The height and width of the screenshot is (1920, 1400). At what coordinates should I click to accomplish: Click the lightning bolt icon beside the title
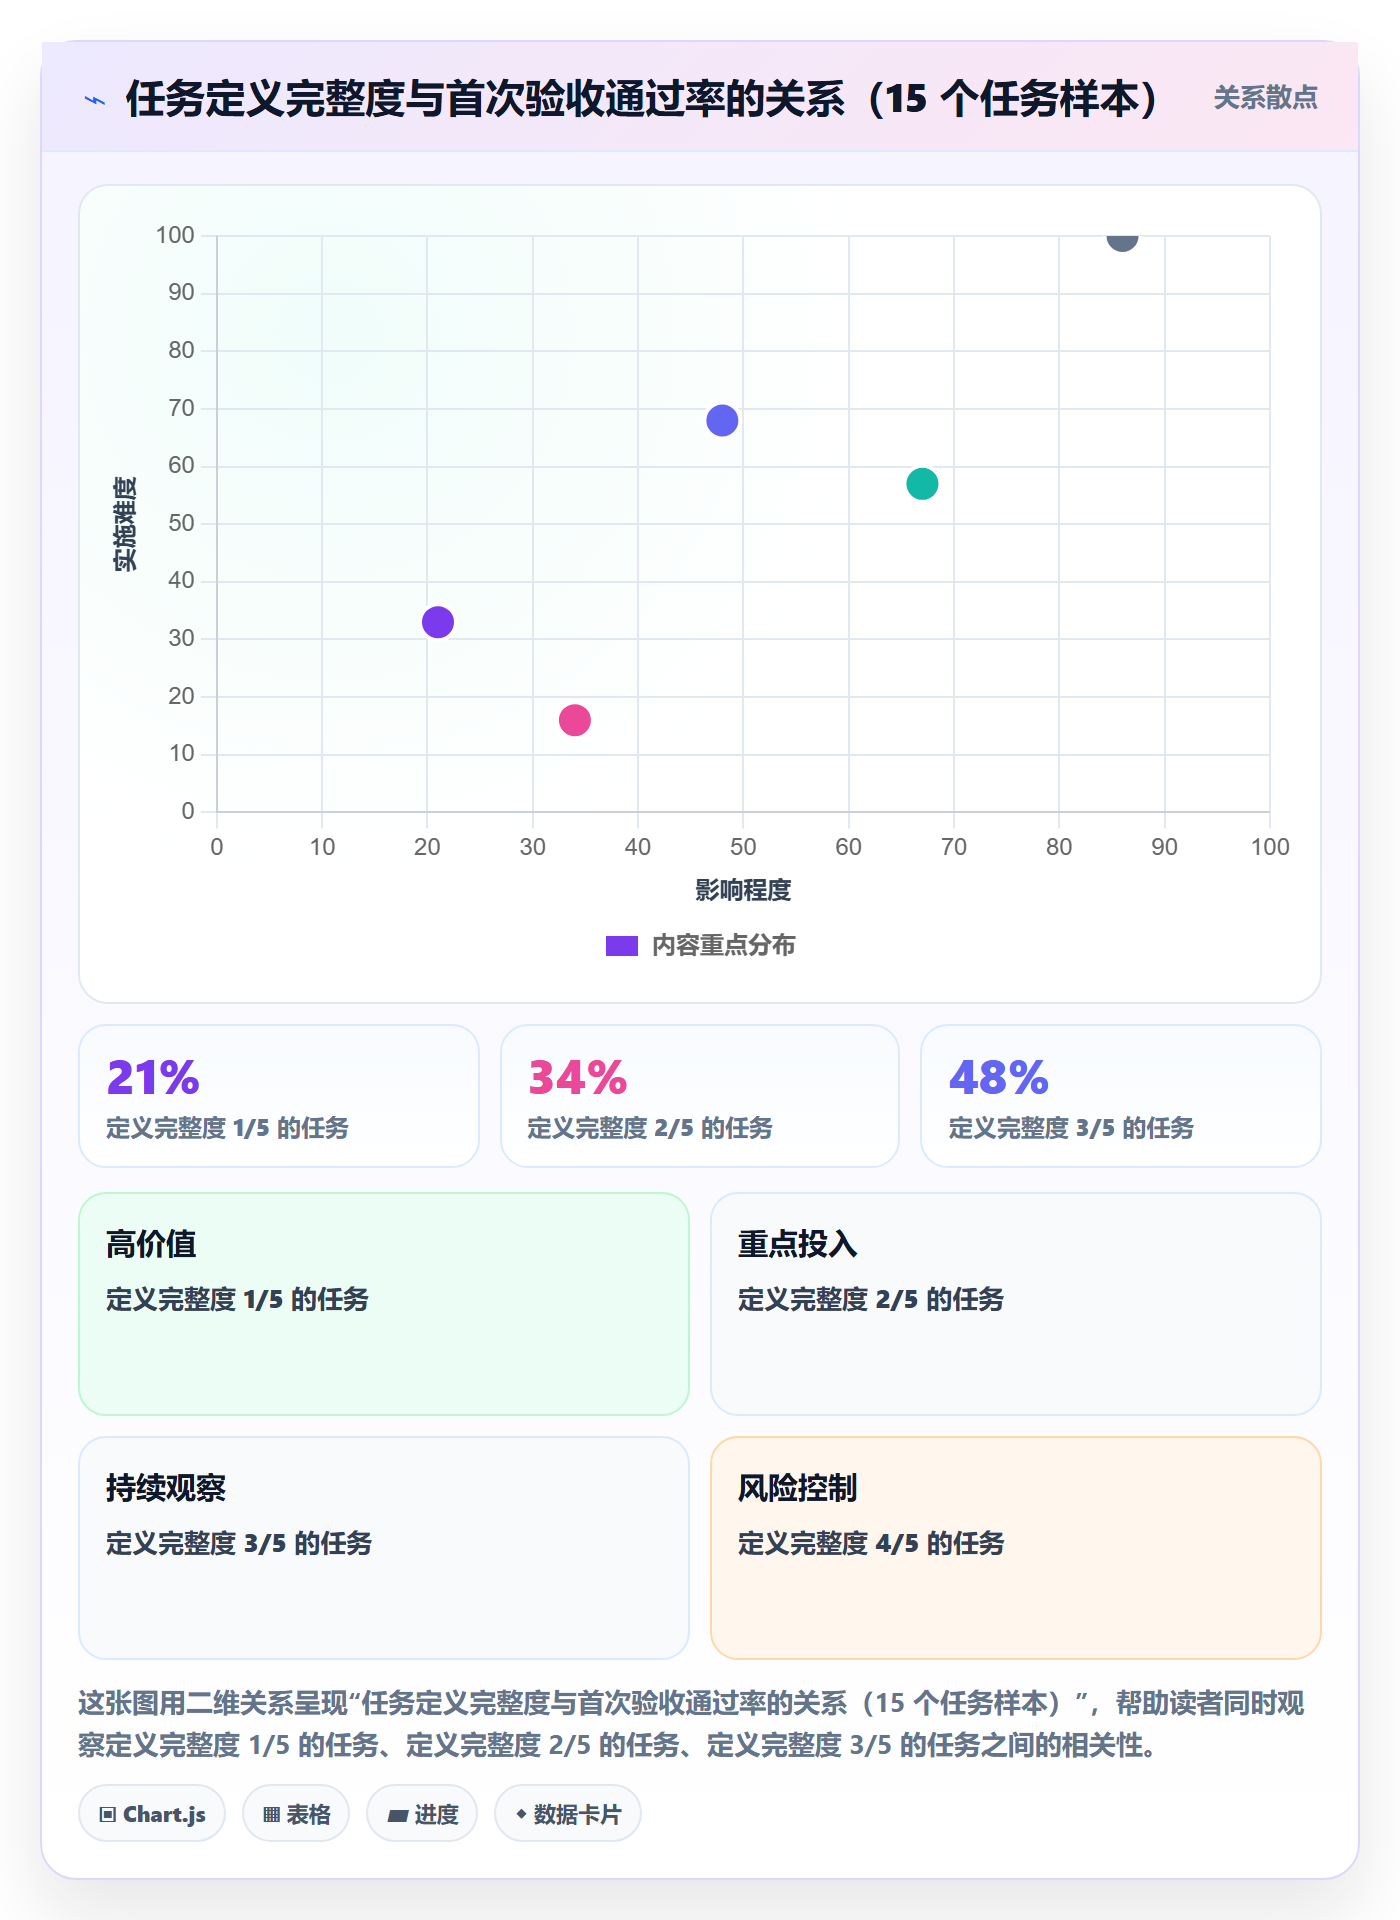coord(95,100)
